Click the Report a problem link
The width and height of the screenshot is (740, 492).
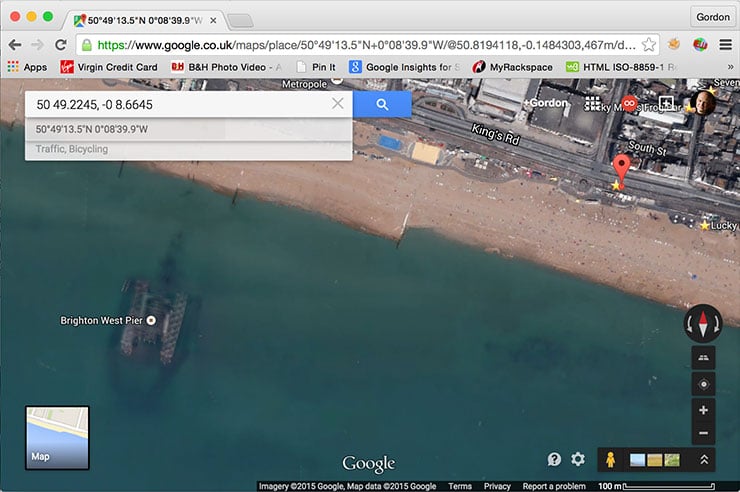click(555, 486)
